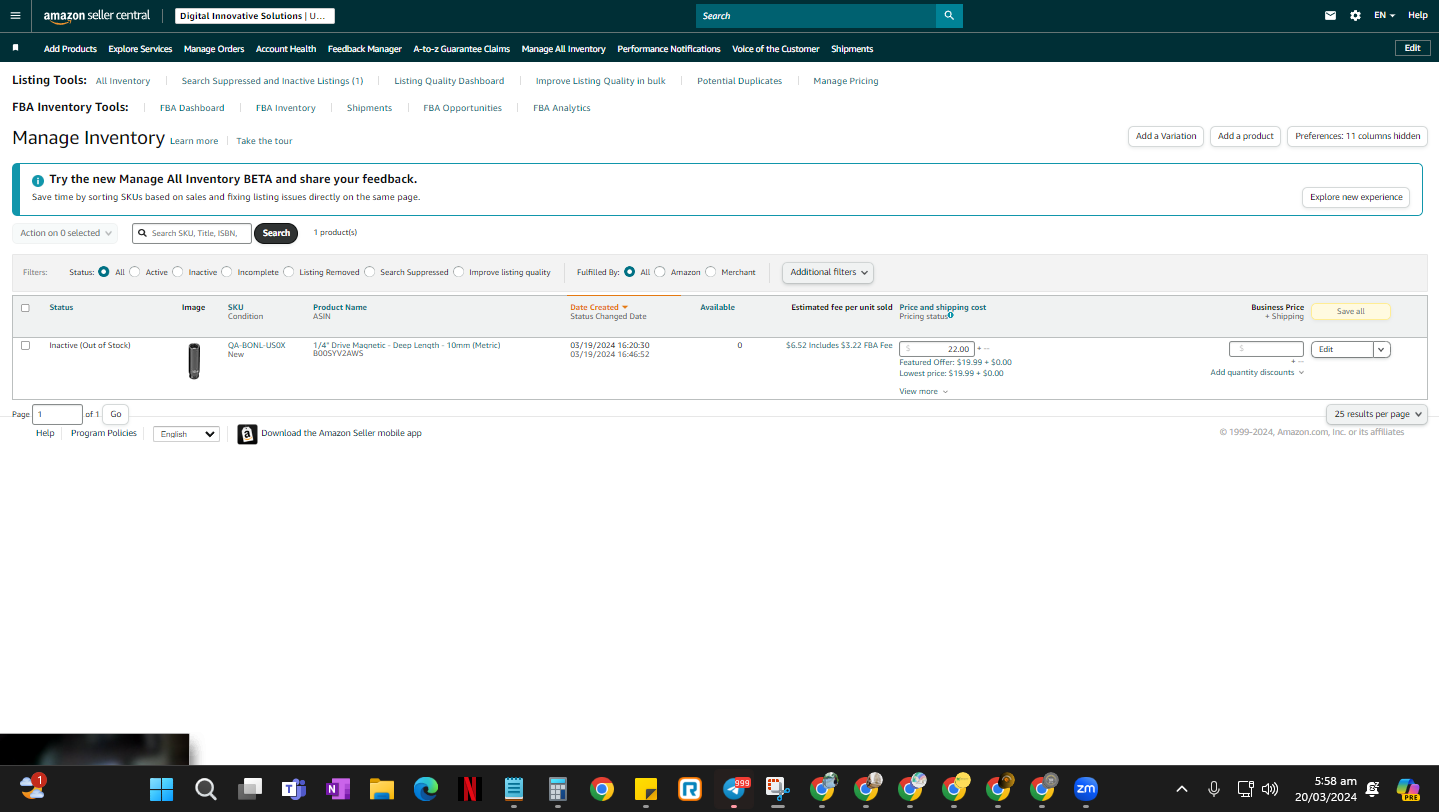The image size is (1439, 812).
Task: Open the hamburger navigation menu
Action: pyautogui.click(x=15, y=16)
